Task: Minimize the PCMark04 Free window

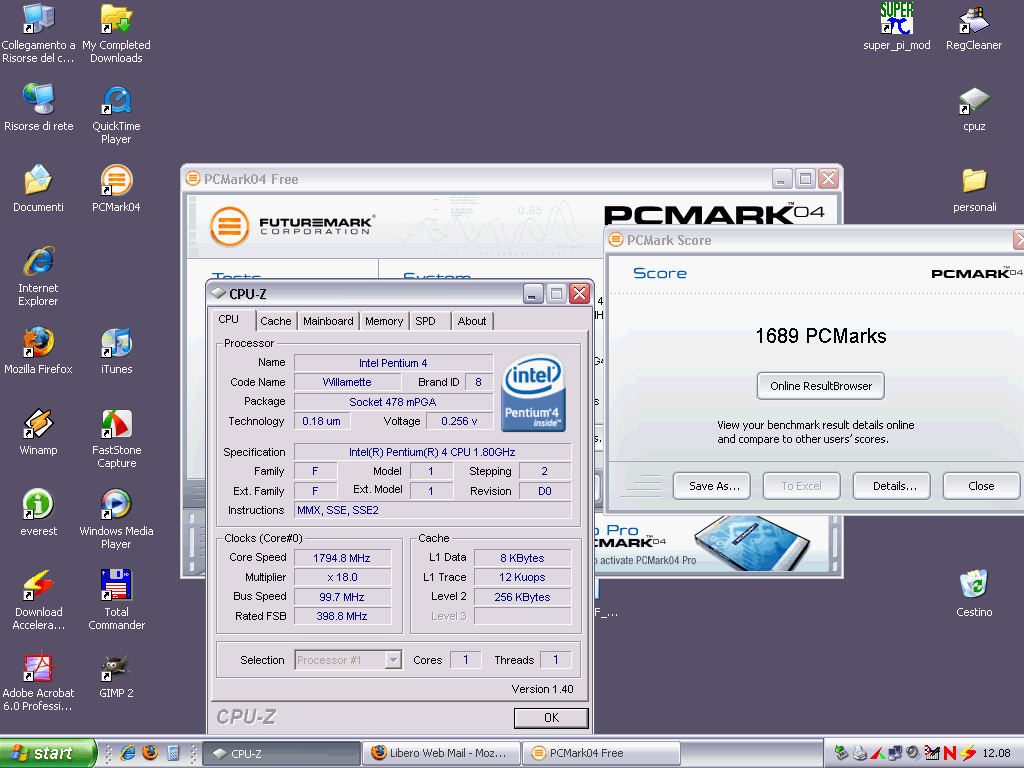Action: click(782, 179)
